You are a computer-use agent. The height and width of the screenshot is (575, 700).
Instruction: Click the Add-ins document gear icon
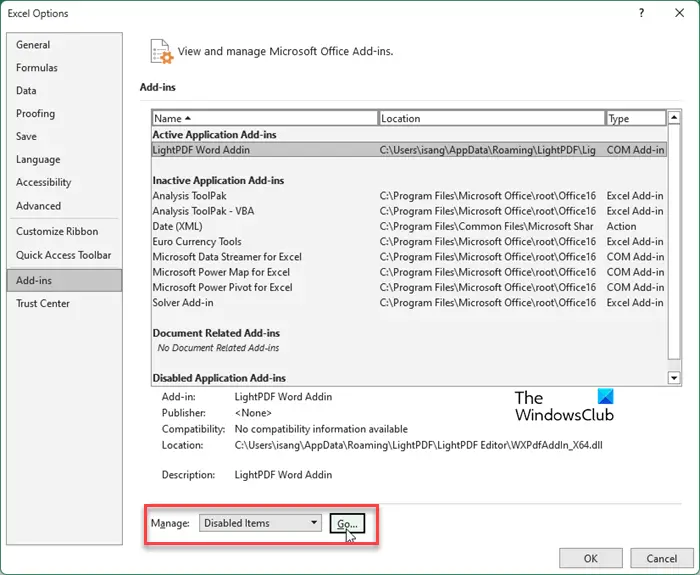point(161,51)
